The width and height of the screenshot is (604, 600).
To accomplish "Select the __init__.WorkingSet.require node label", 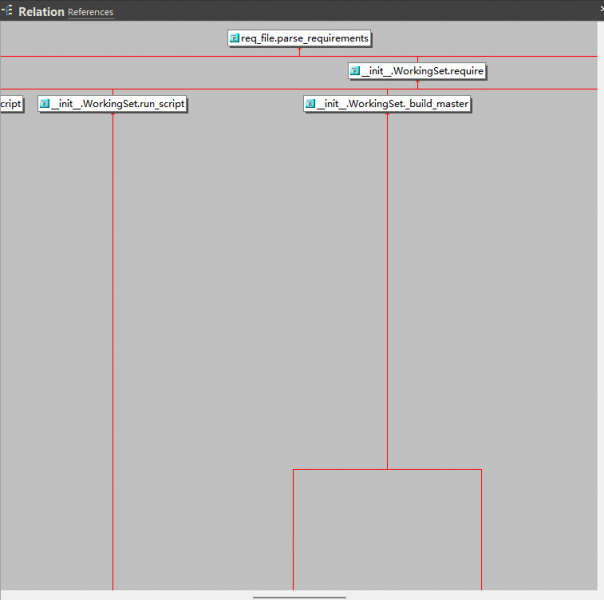I will pyautogui.click(x=424, y=71).
